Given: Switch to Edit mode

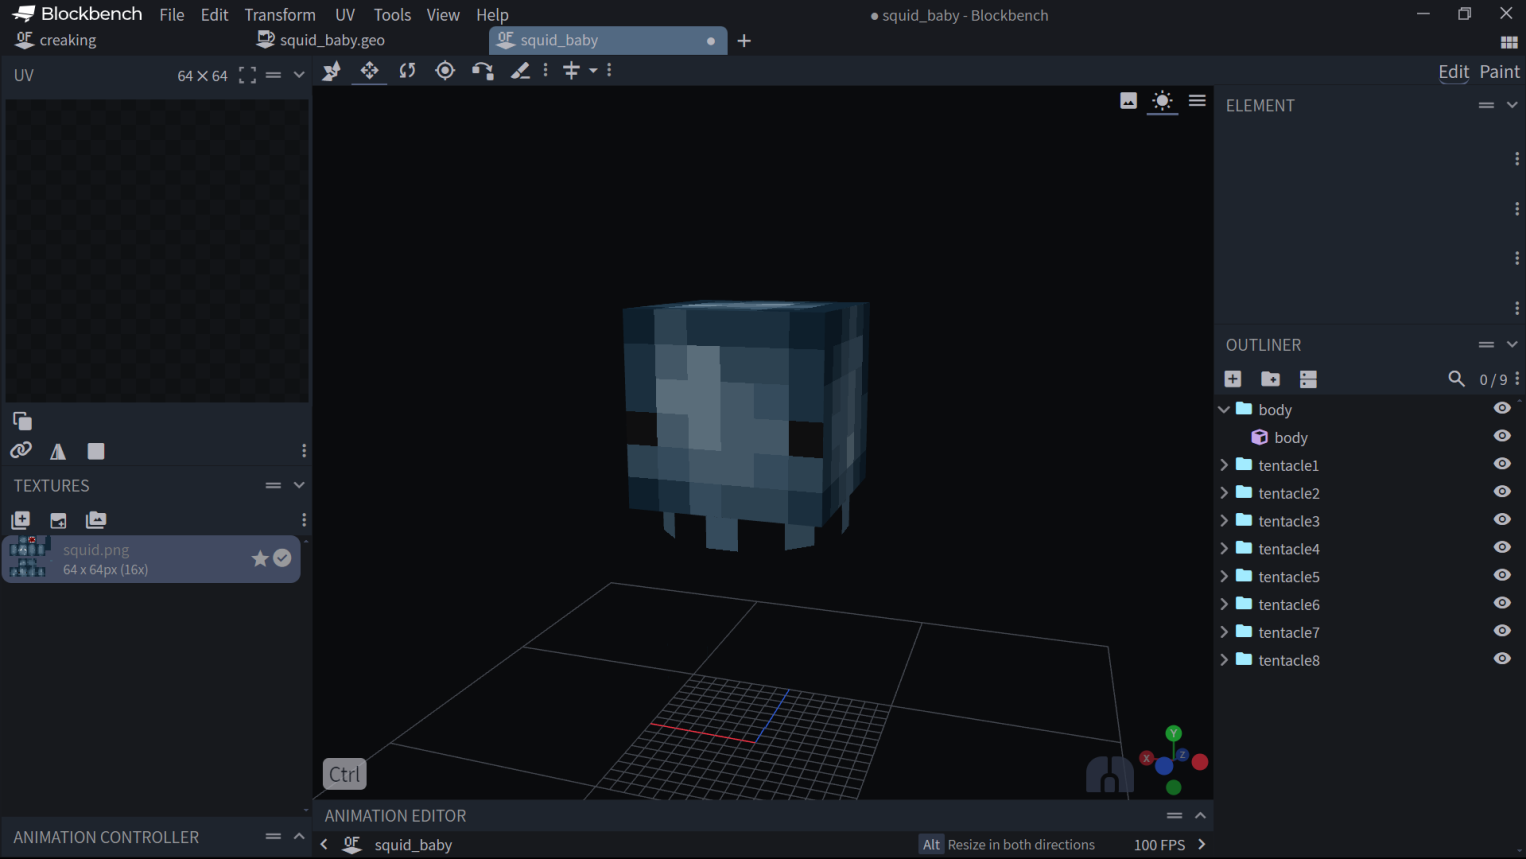Looking at the screenshot, I should (1453, 72).
